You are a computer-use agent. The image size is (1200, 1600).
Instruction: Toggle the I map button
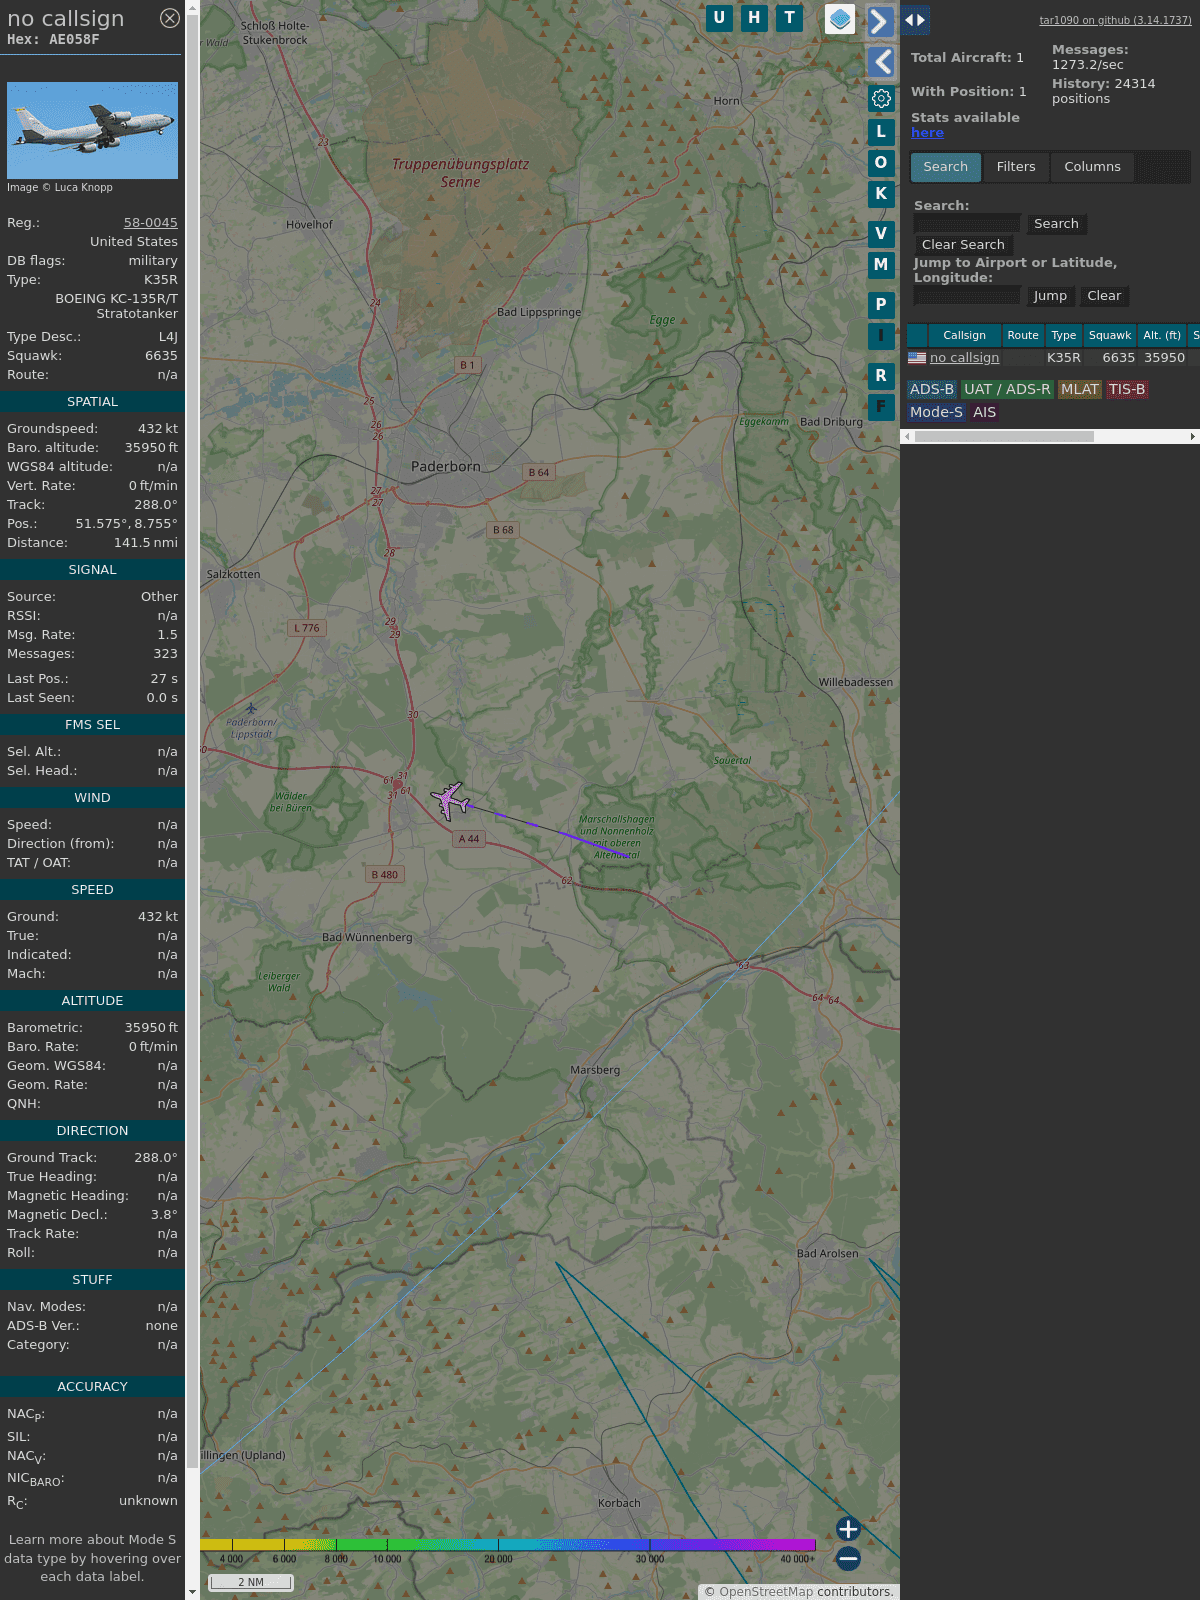pyautogui.click(x=881, y=336)
